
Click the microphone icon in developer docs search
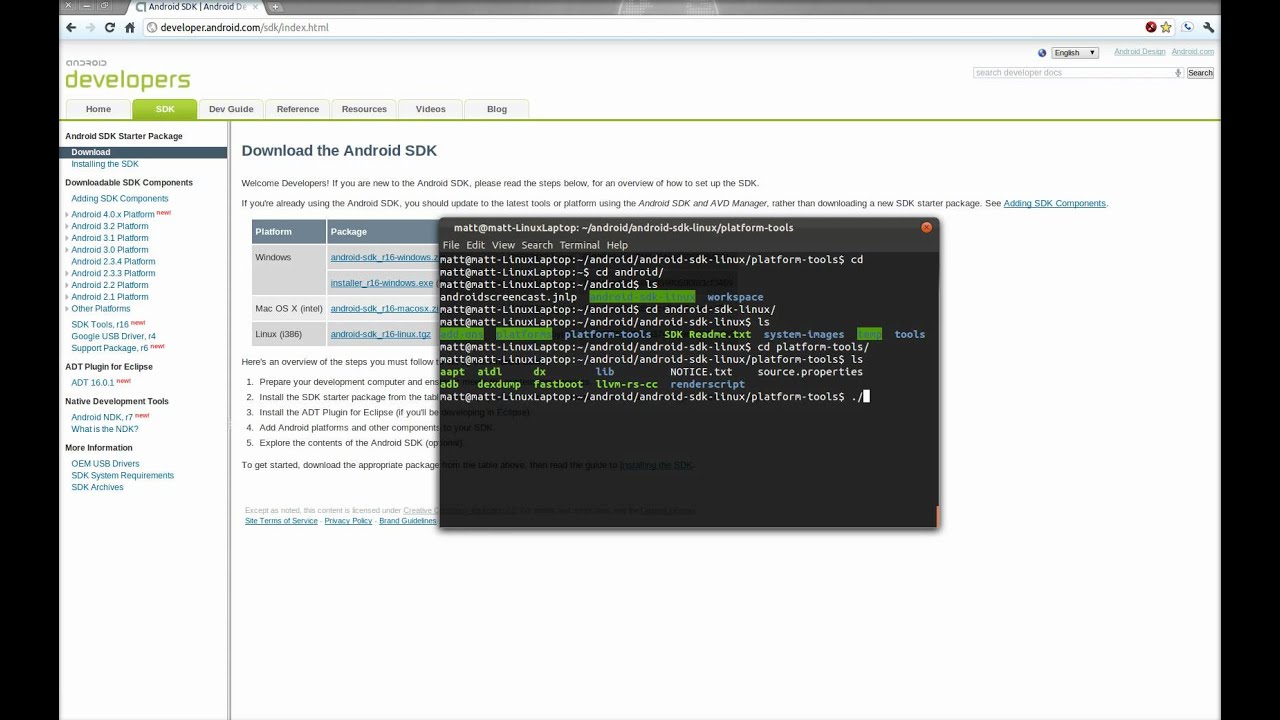click(1178, 73)
